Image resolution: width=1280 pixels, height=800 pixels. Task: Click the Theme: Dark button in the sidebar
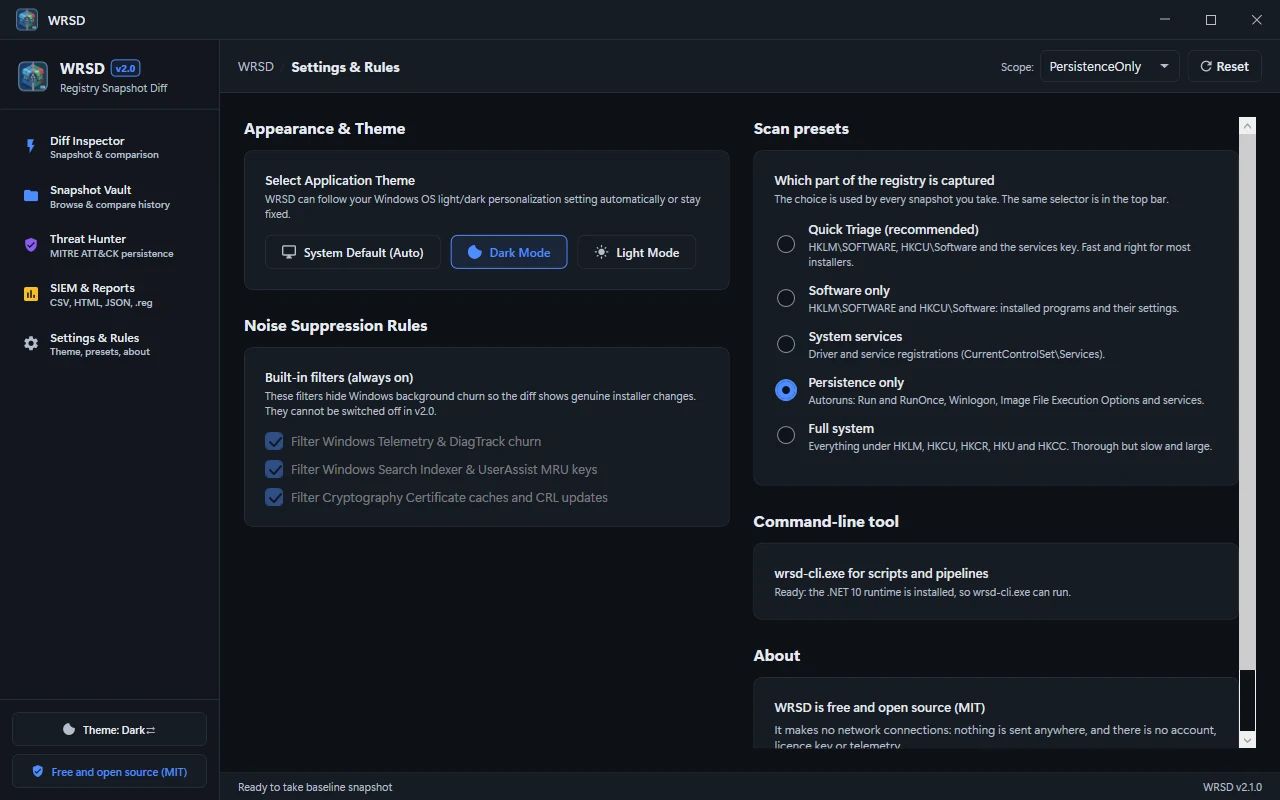(109, 729)
